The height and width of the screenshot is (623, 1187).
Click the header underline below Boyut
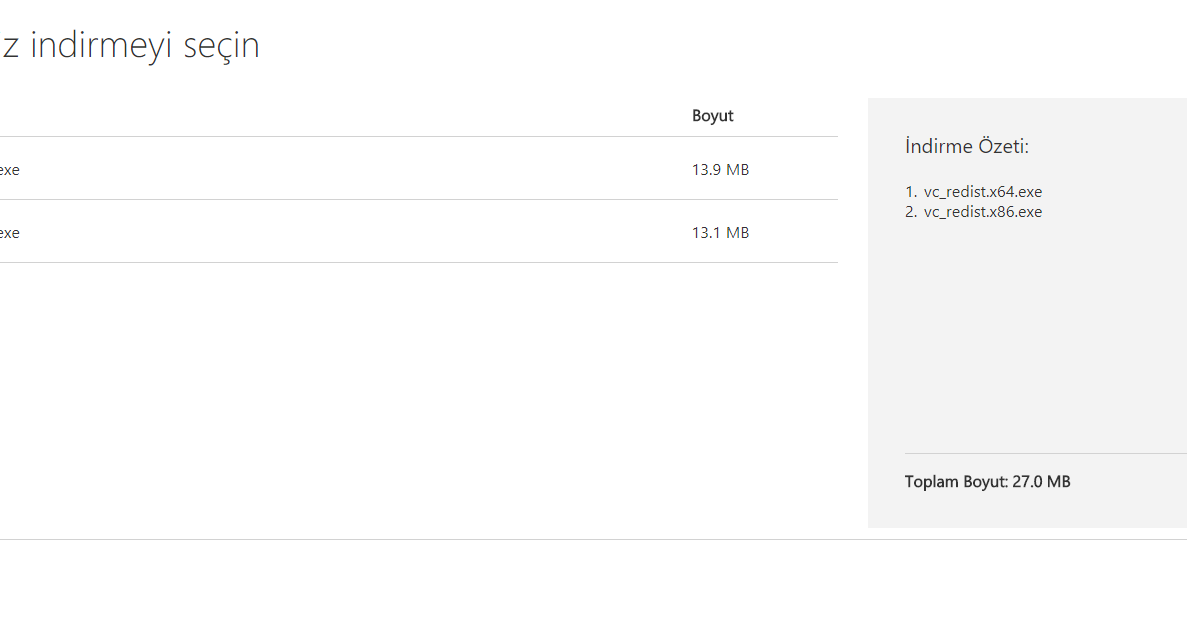click(419, 137)
